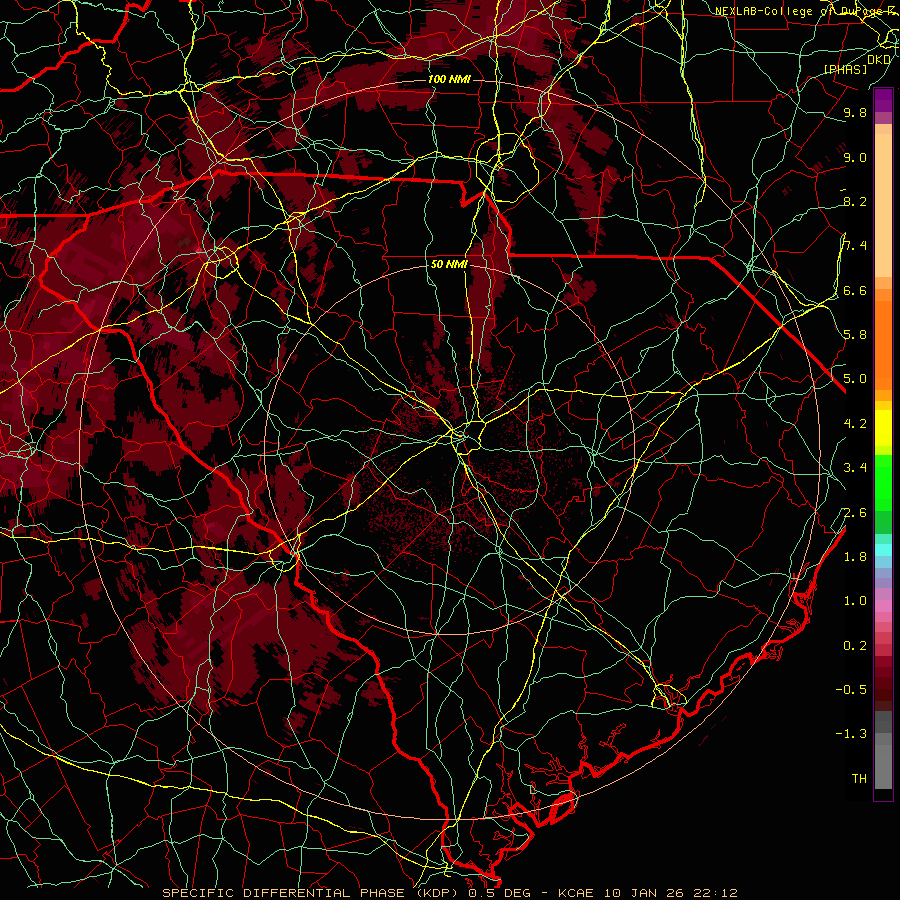
Task: Pick the purple segment atop the color bar
Action: (x=883, y=100)
